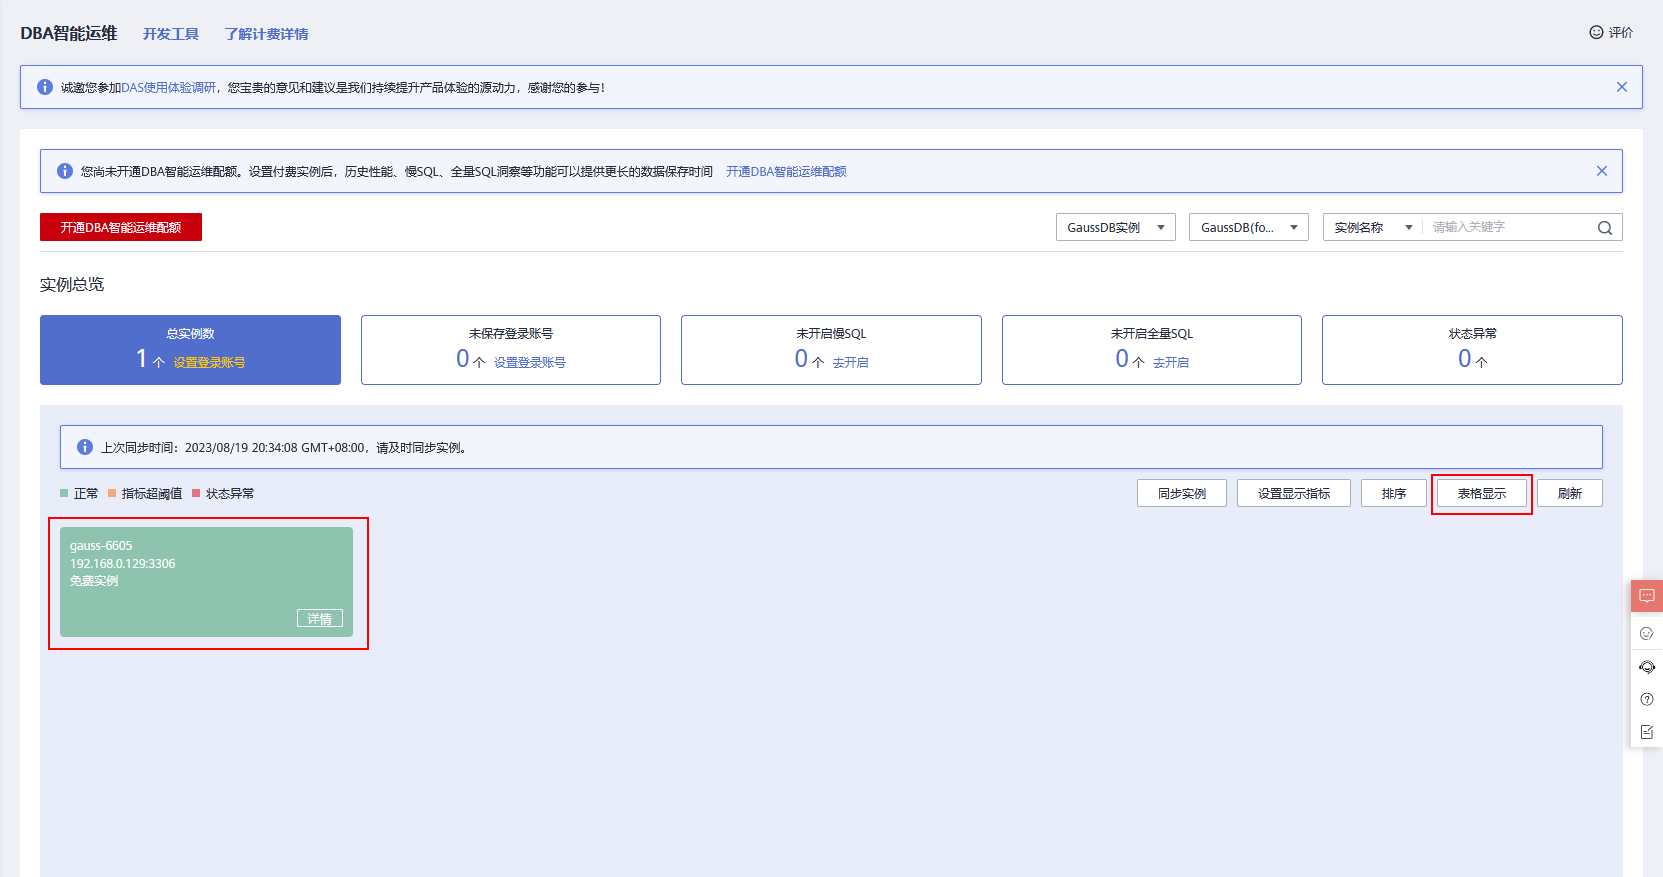Open the 了解计费详情 link
The width and height of the screenshot is (1663, 877).
[266, 34]
